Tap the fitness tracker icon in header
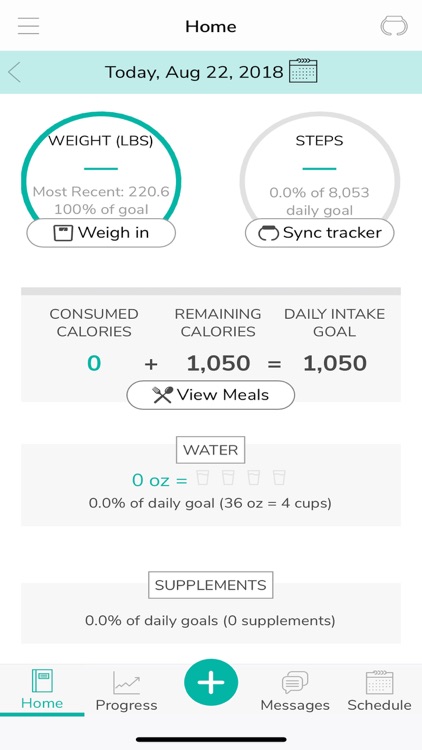 click(394, 26)
